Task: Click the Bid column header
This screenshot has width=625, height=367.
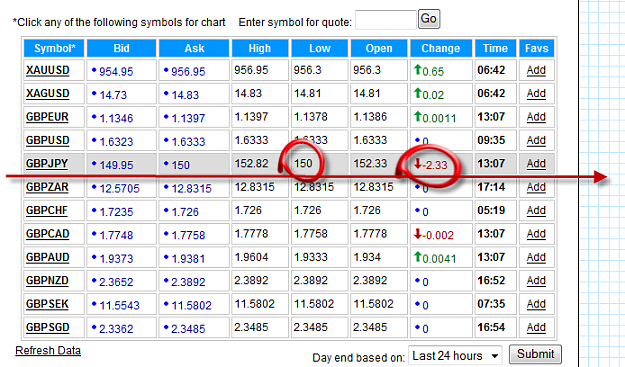Action: [121, 48]
